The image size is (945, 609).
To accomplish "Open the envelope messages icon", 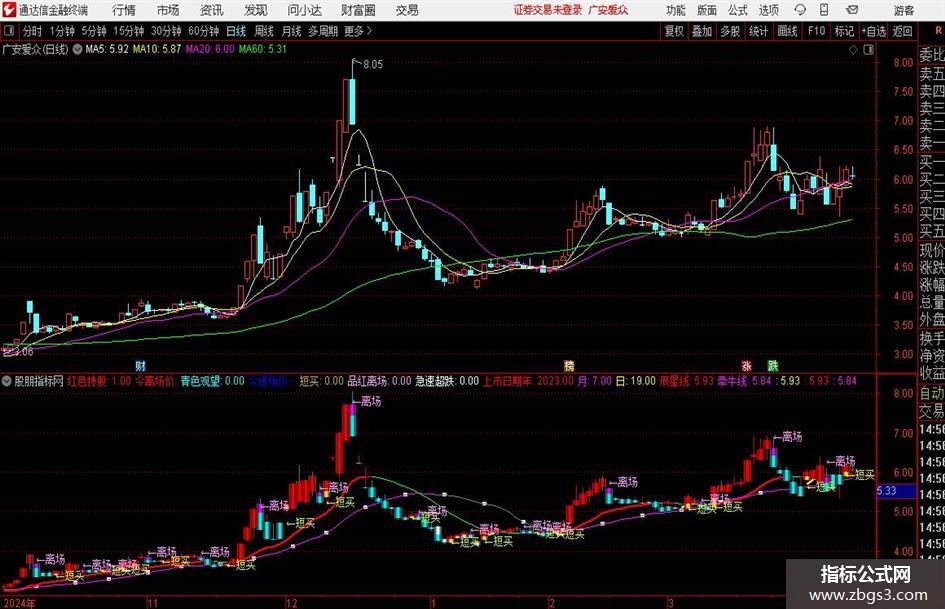I will (852, 10).
